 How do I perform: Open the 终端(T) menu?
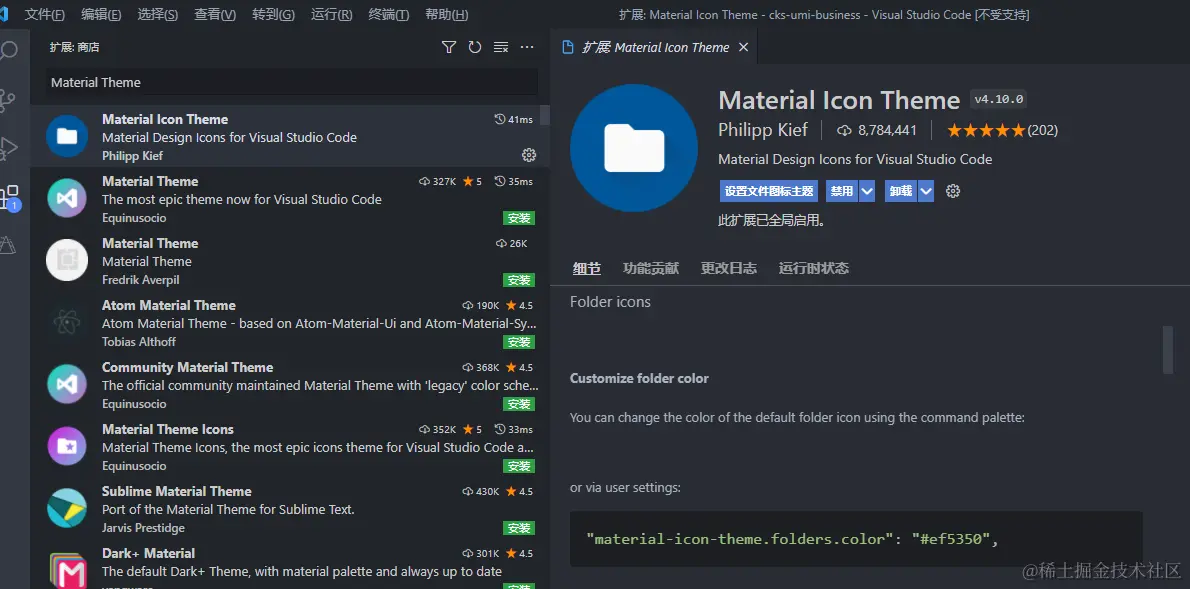(x=389, y=14)
